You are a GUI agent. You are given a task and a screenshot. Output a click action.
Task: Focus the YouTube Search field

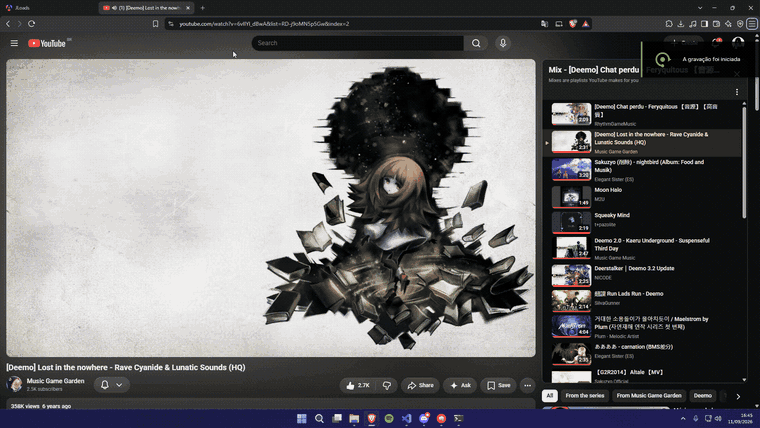[x=358, y=43]
